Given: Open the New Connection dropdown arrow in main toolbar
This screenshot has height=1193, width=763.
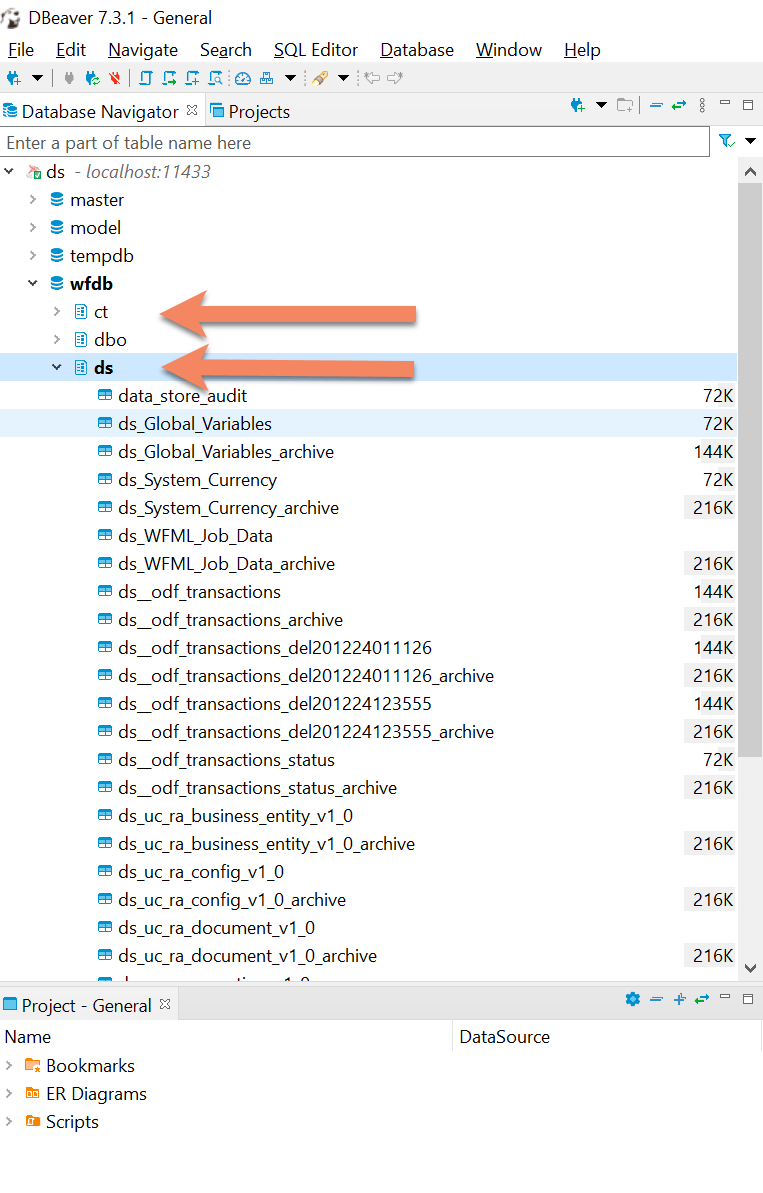Looking at the screenshot, I should (37, 78).
